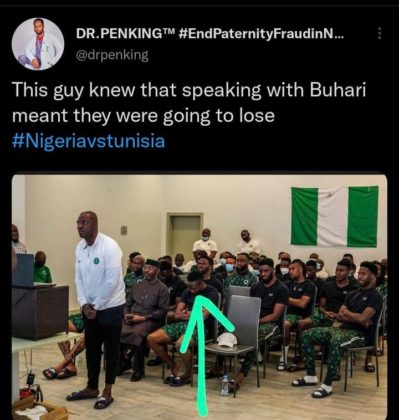
Task: Click the trademark symbol after DR.PENKING
Action: 168,31
